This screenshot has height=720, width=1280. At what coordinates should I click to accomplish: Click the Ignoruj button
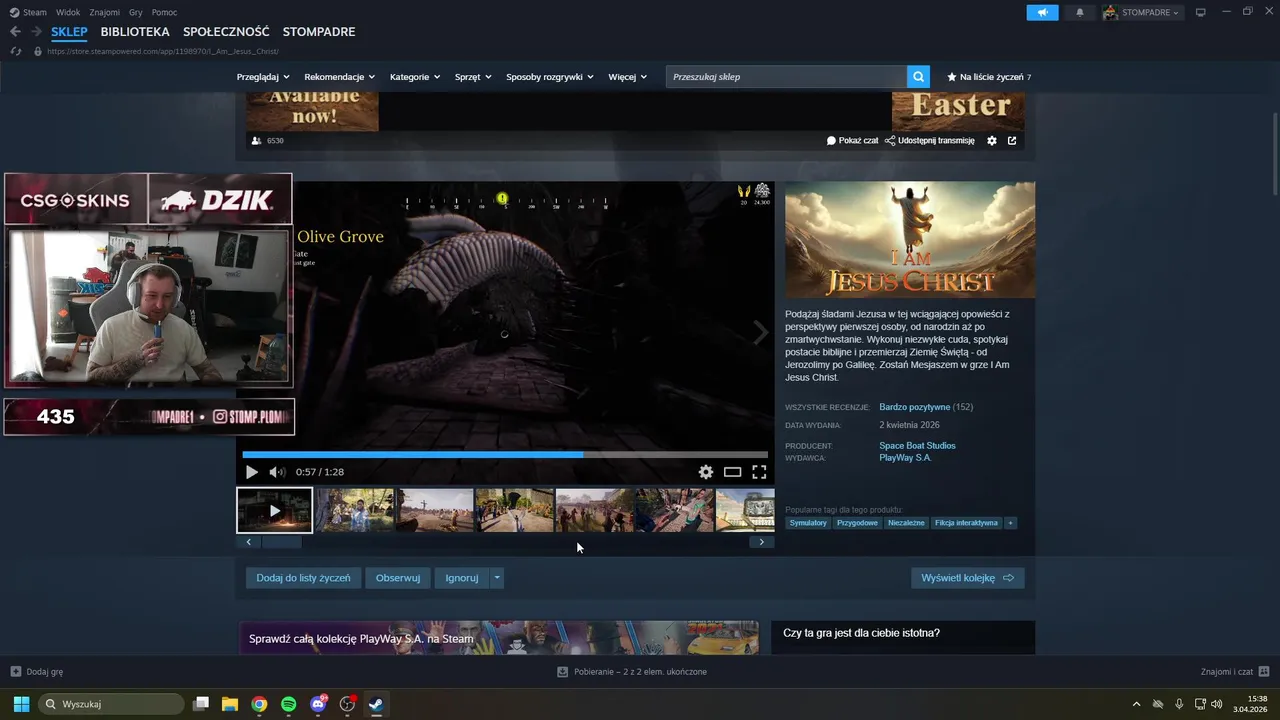462,578
